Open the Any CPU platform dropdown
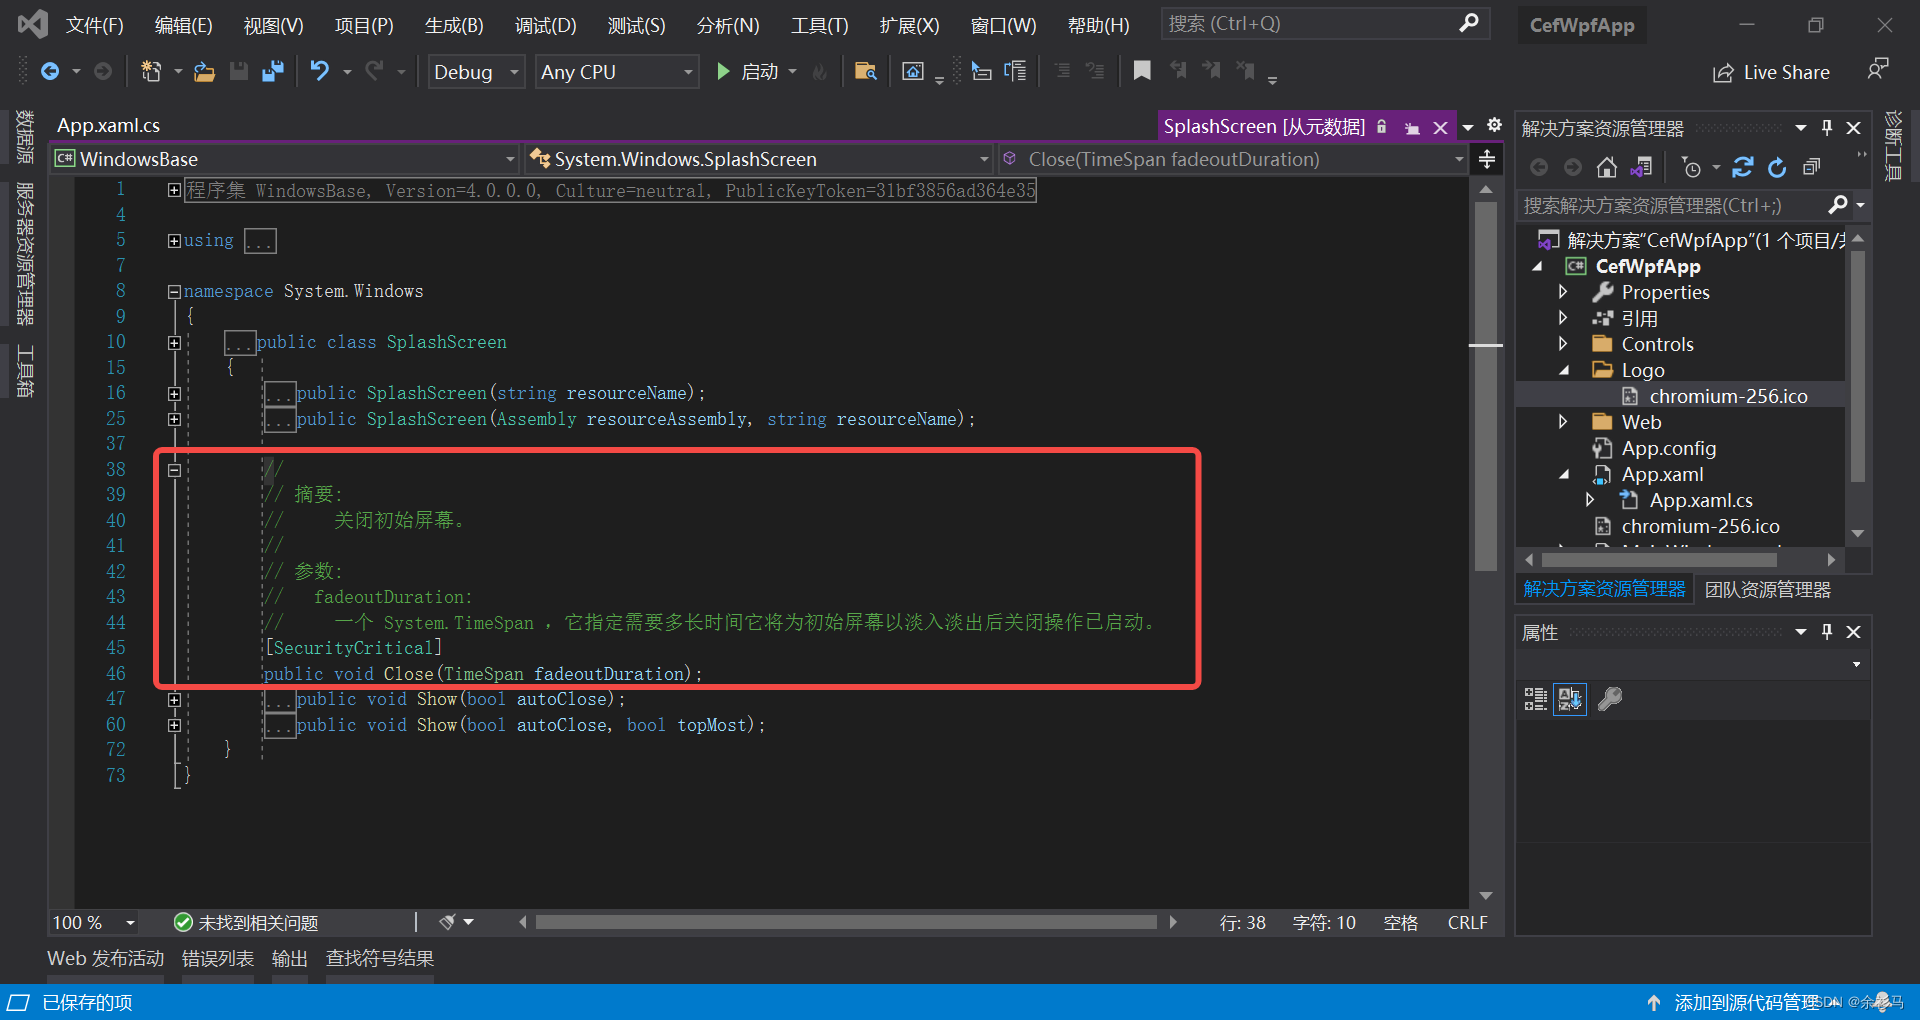 616,71
